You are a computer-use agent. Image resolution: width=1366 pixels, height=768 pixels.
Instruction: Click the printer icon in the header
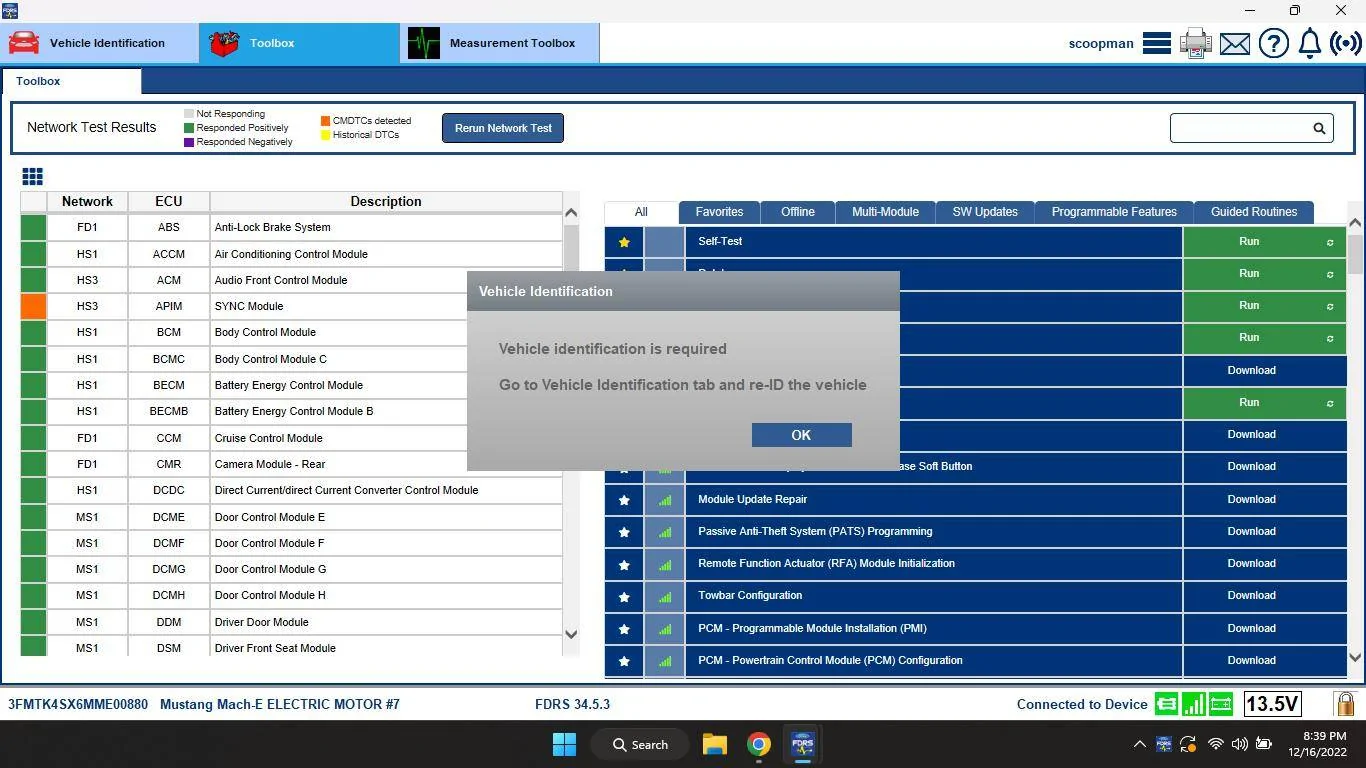(1196, 43)
